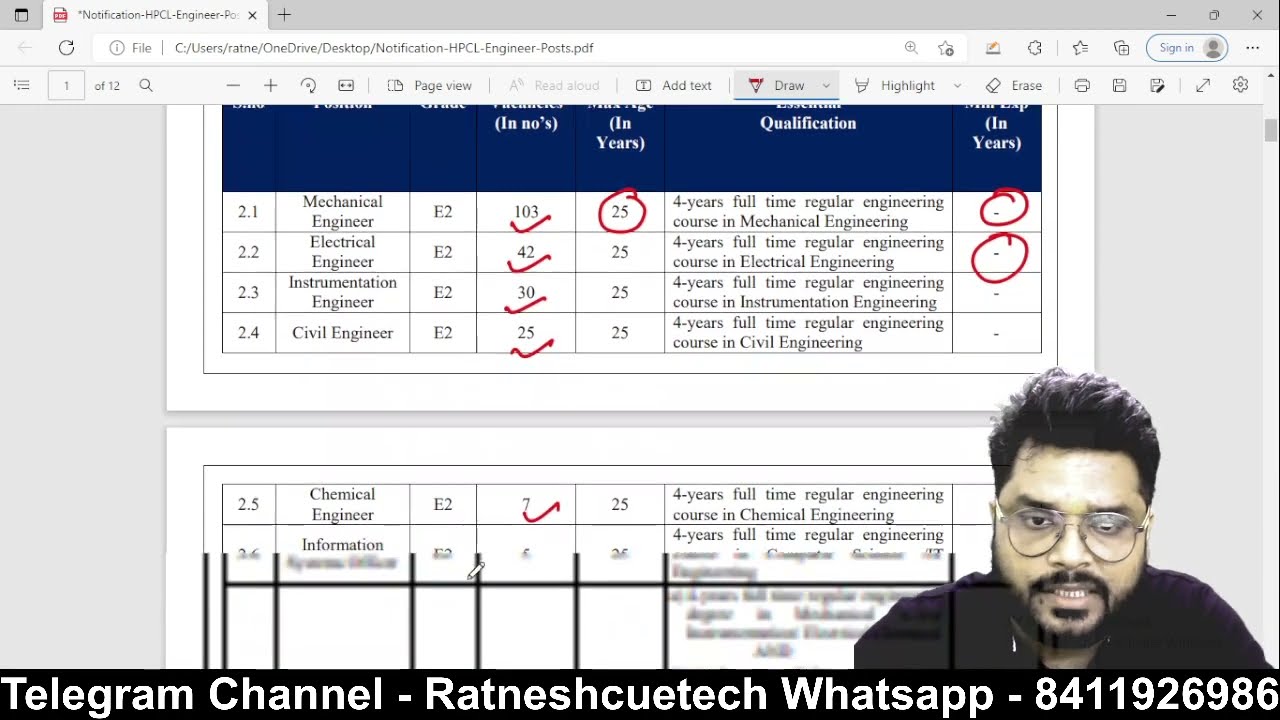1280x720 pixels.
Task: Open the Favorites list
Action: [x=1080, y=48]
